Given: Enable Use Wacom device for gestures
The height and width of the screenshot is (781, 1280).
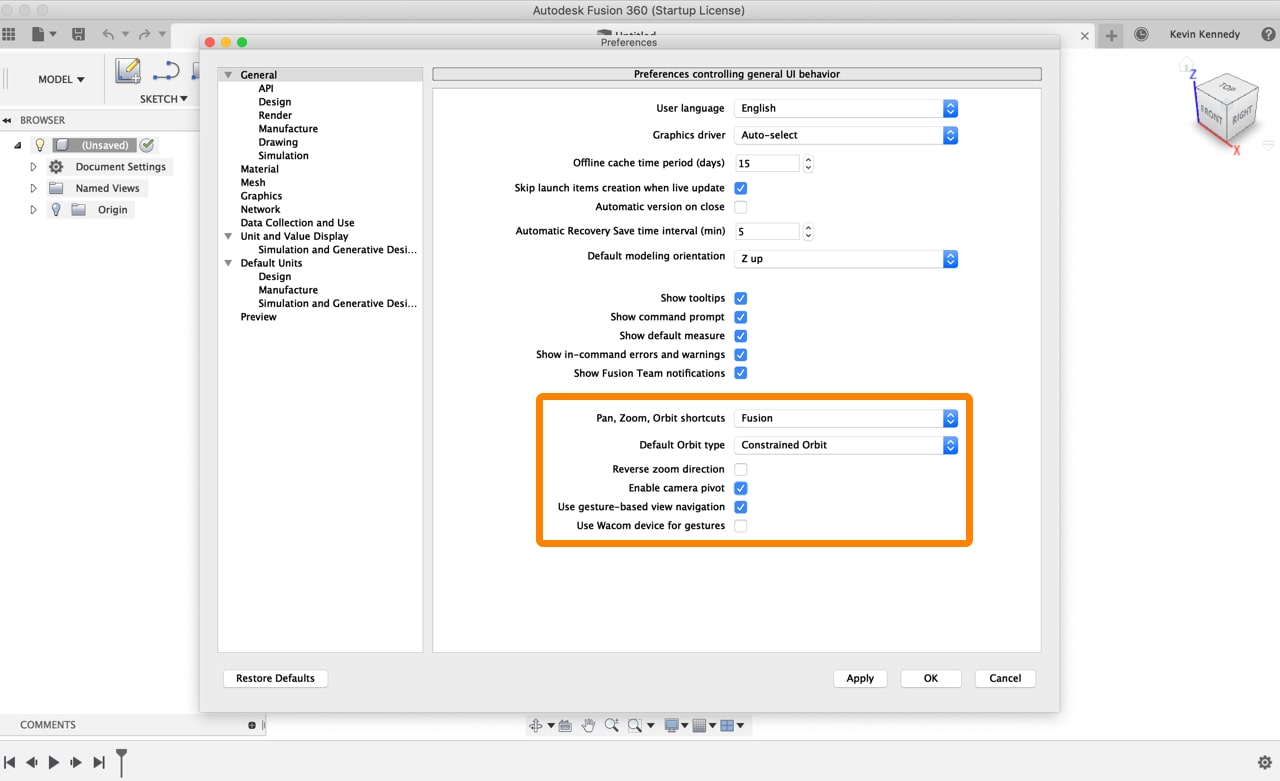Looking at the screenshot, I should tap(741, 526).
